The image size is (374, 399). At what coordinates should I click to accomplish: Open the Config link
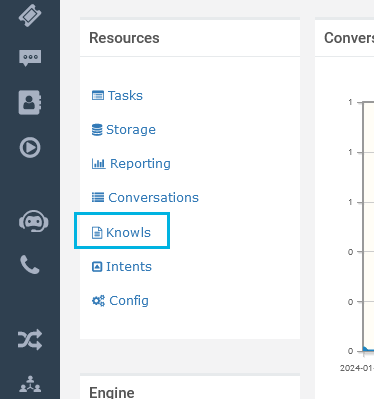(129, 301)
